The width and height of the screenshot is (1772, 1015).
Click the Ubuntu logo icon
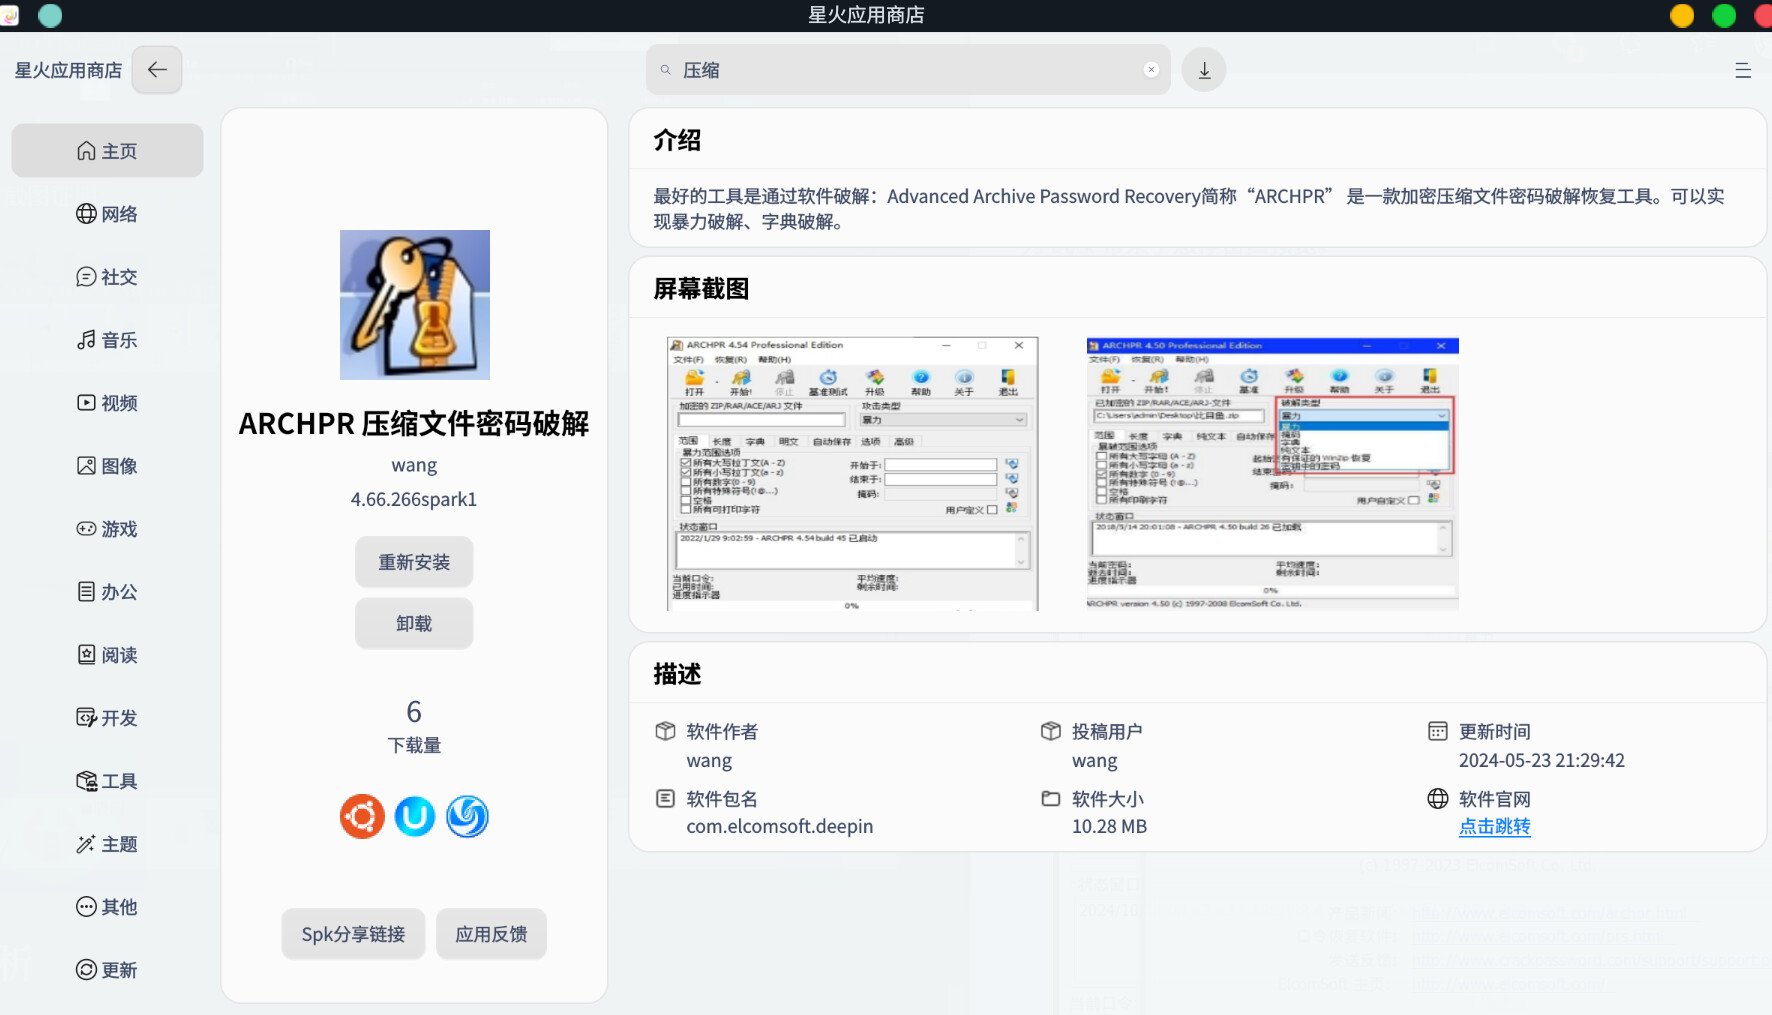click(x=362, y=817)
